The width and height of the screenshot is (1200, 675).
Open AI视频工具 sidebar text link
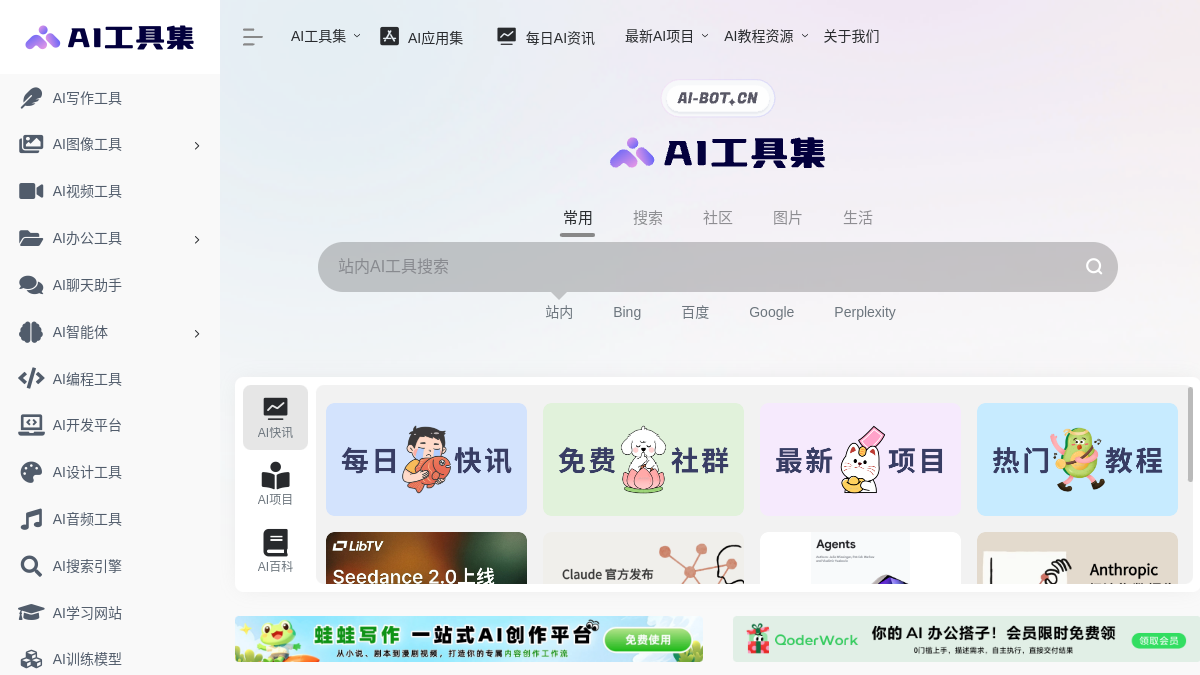point(87,191)
